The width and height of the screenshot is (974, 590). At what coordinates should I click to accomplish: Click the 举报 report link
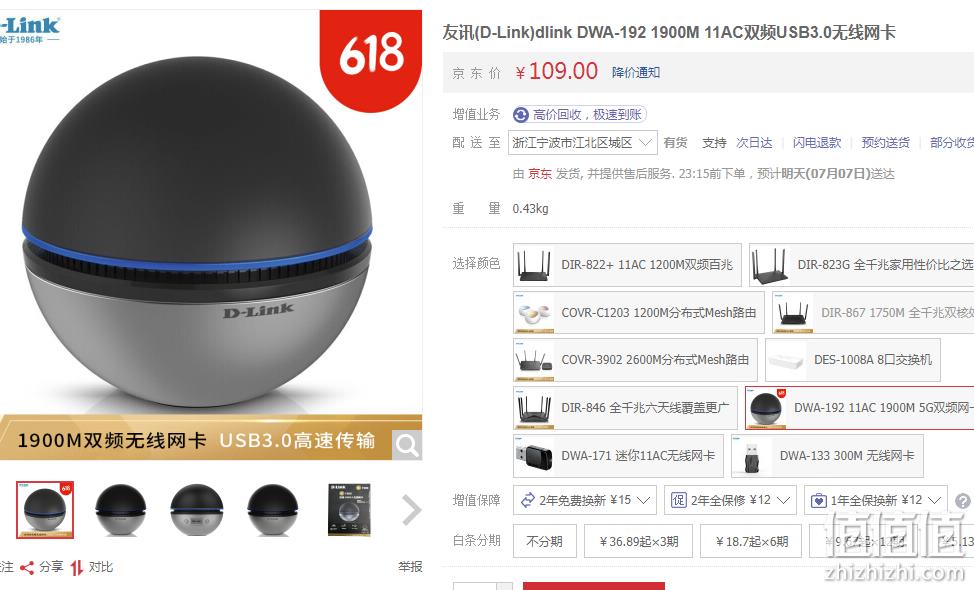(410, 566)
